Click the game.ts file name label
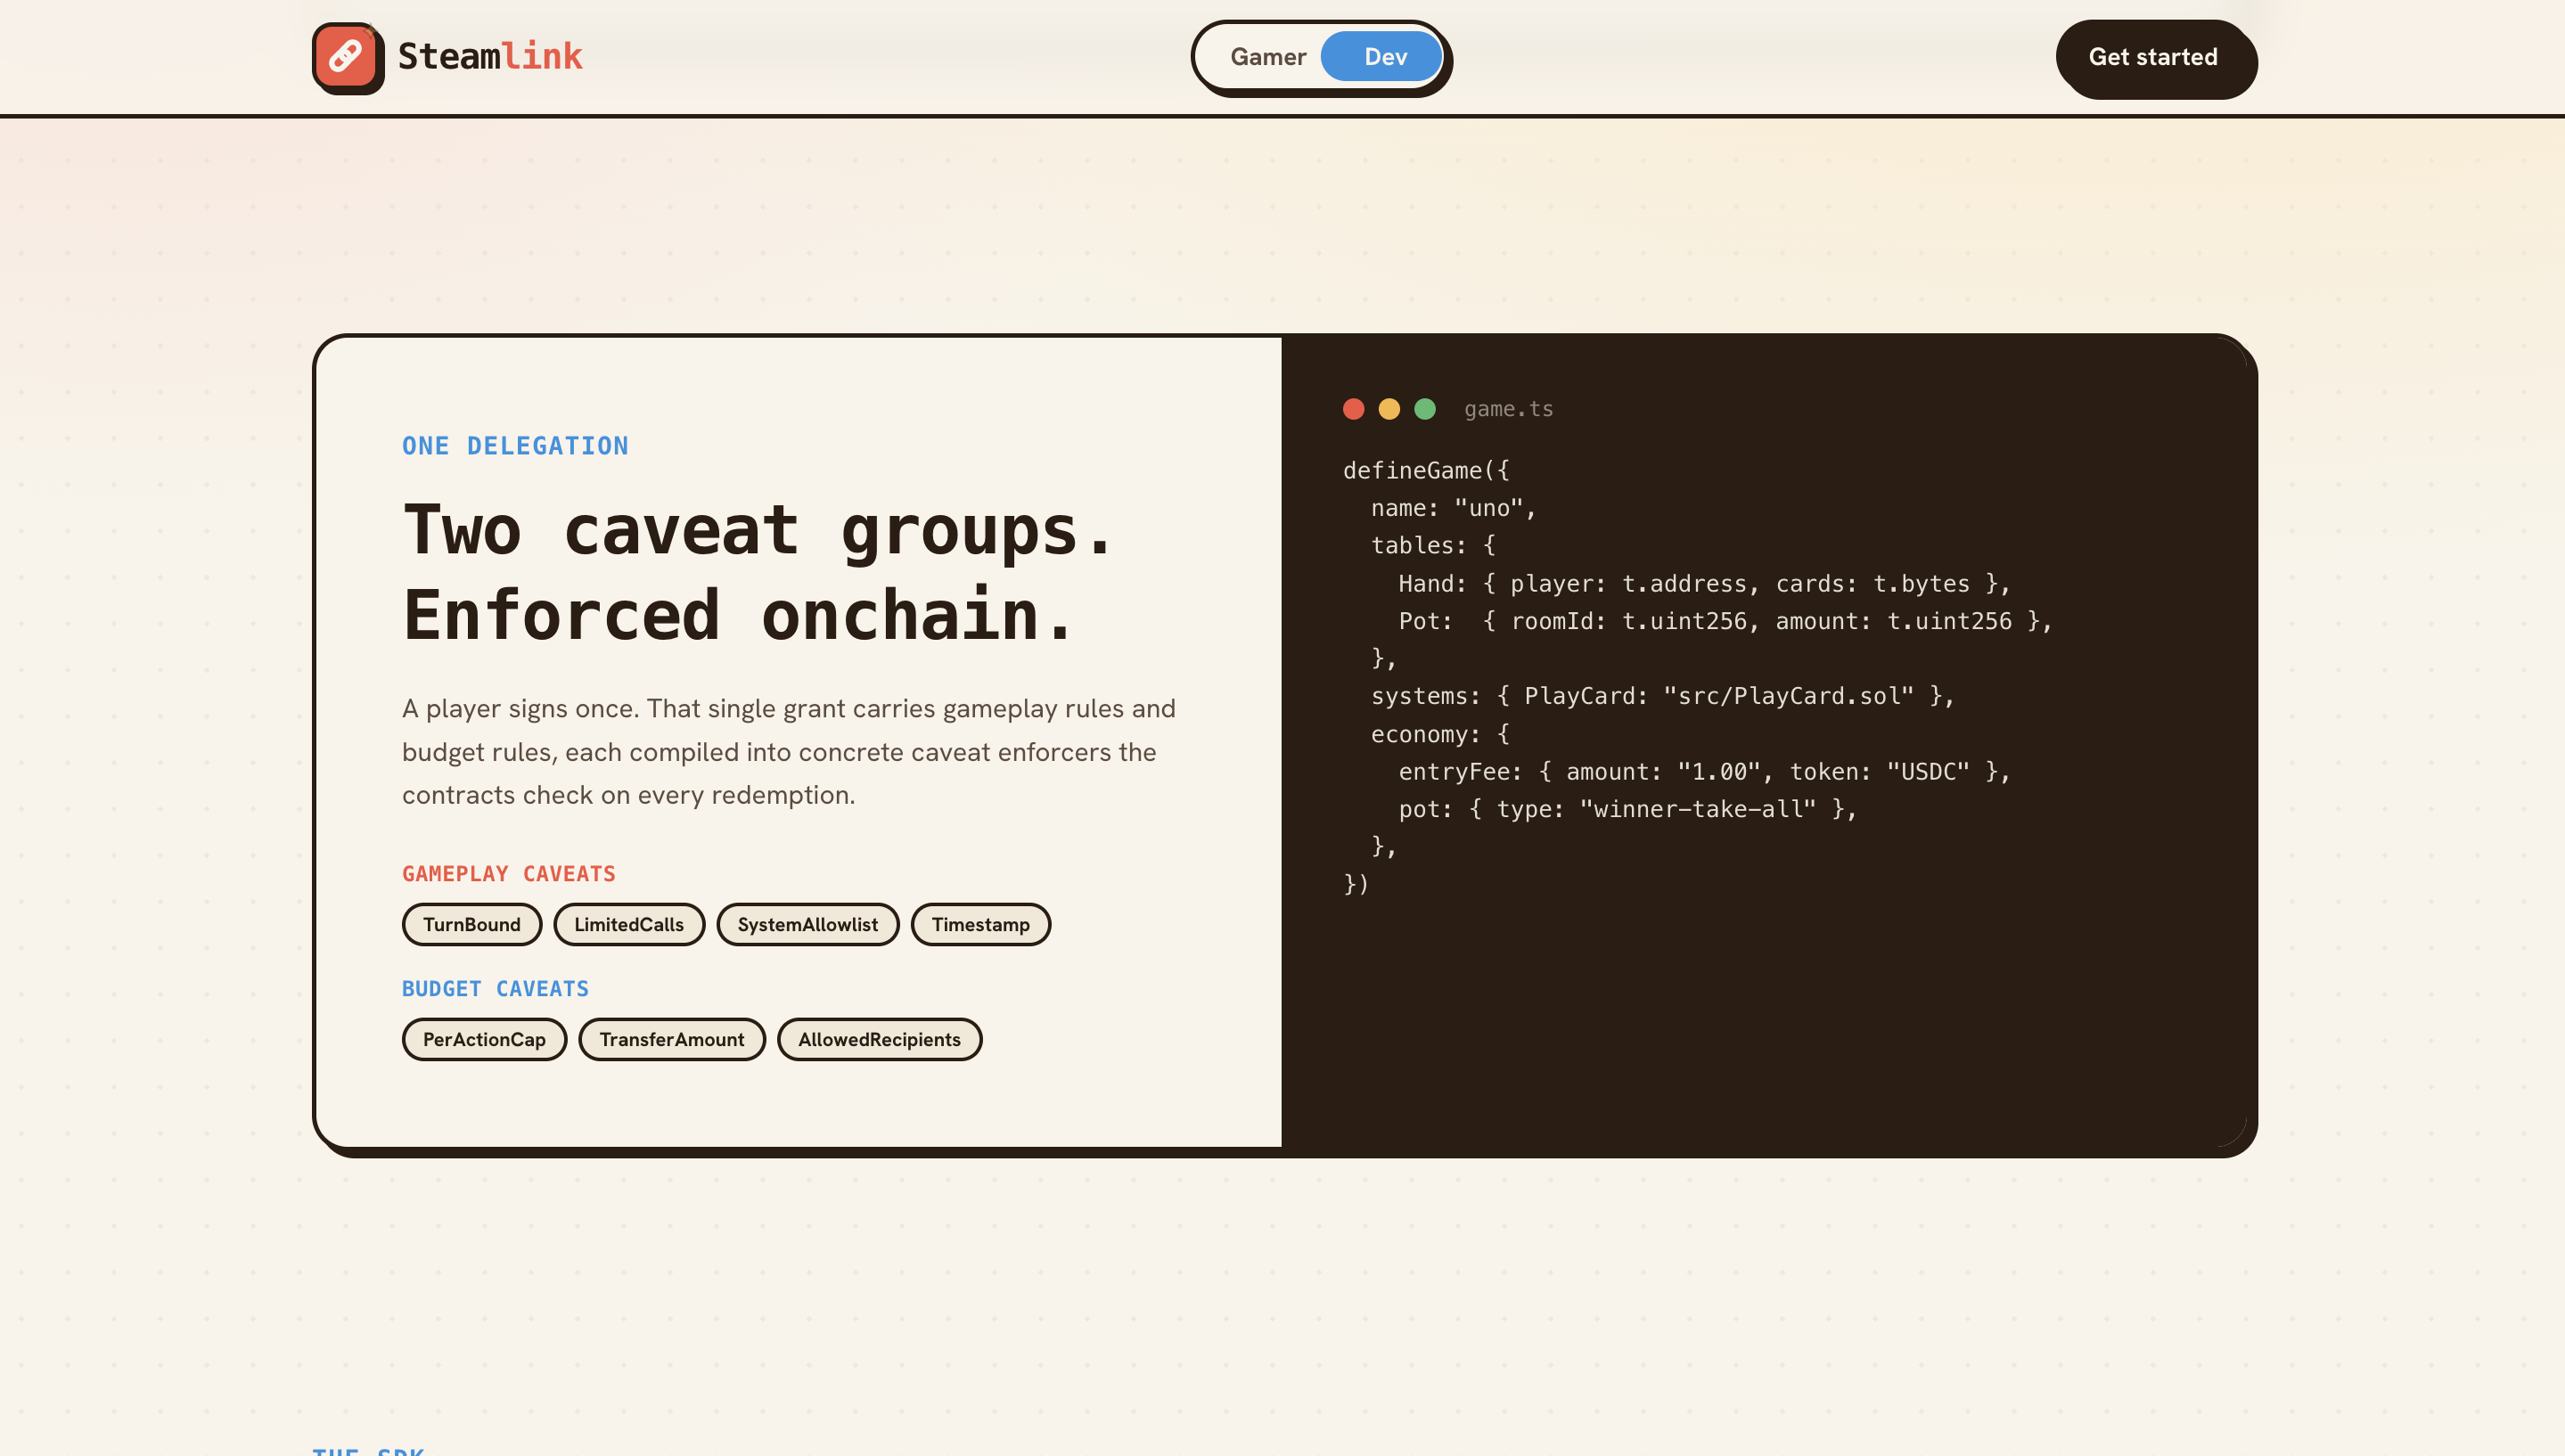 [1509, 409]
